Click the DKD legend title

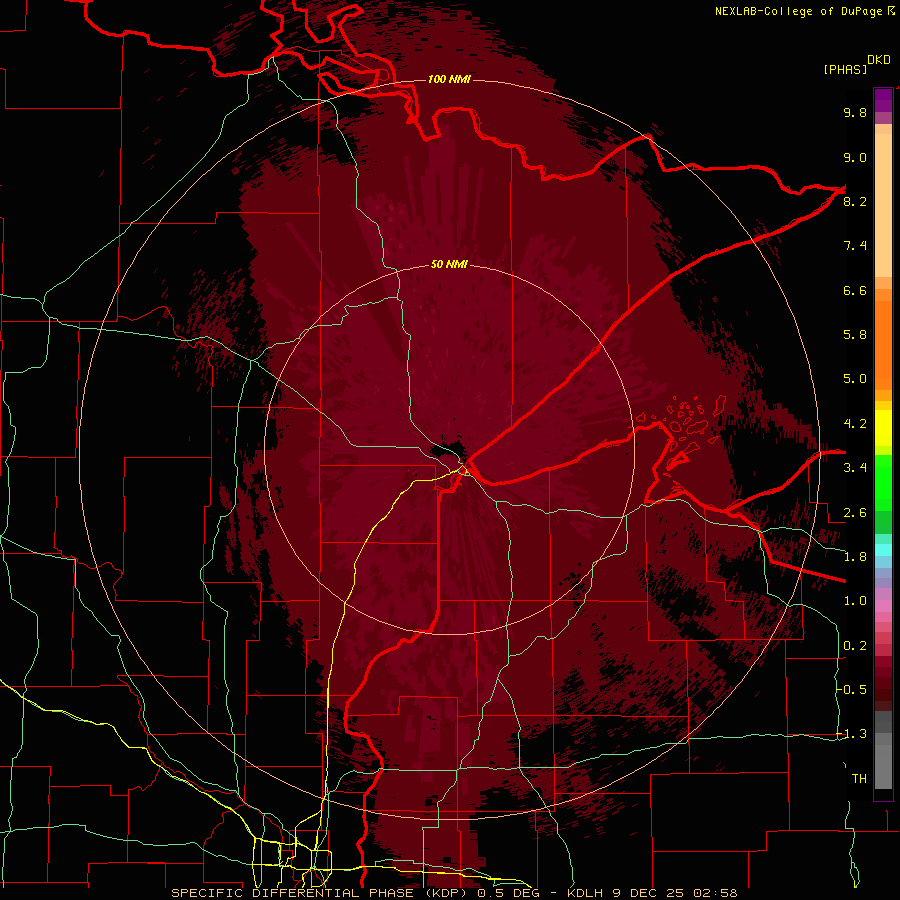(x=879, y=60)
